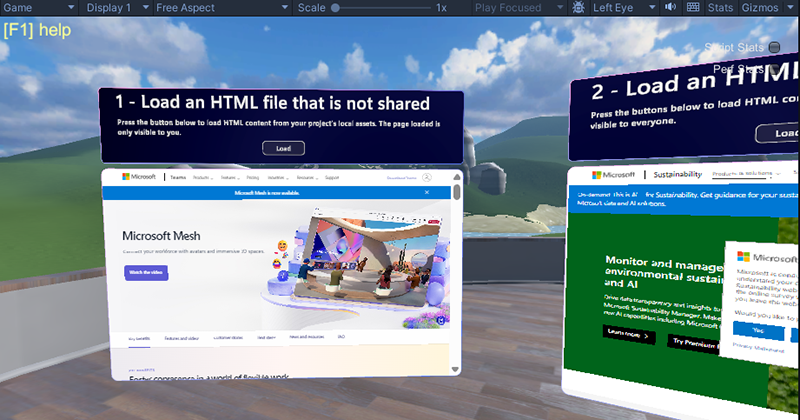
Task: Click Load on the panel 1 sign
Action: click(x=283, y=149)
